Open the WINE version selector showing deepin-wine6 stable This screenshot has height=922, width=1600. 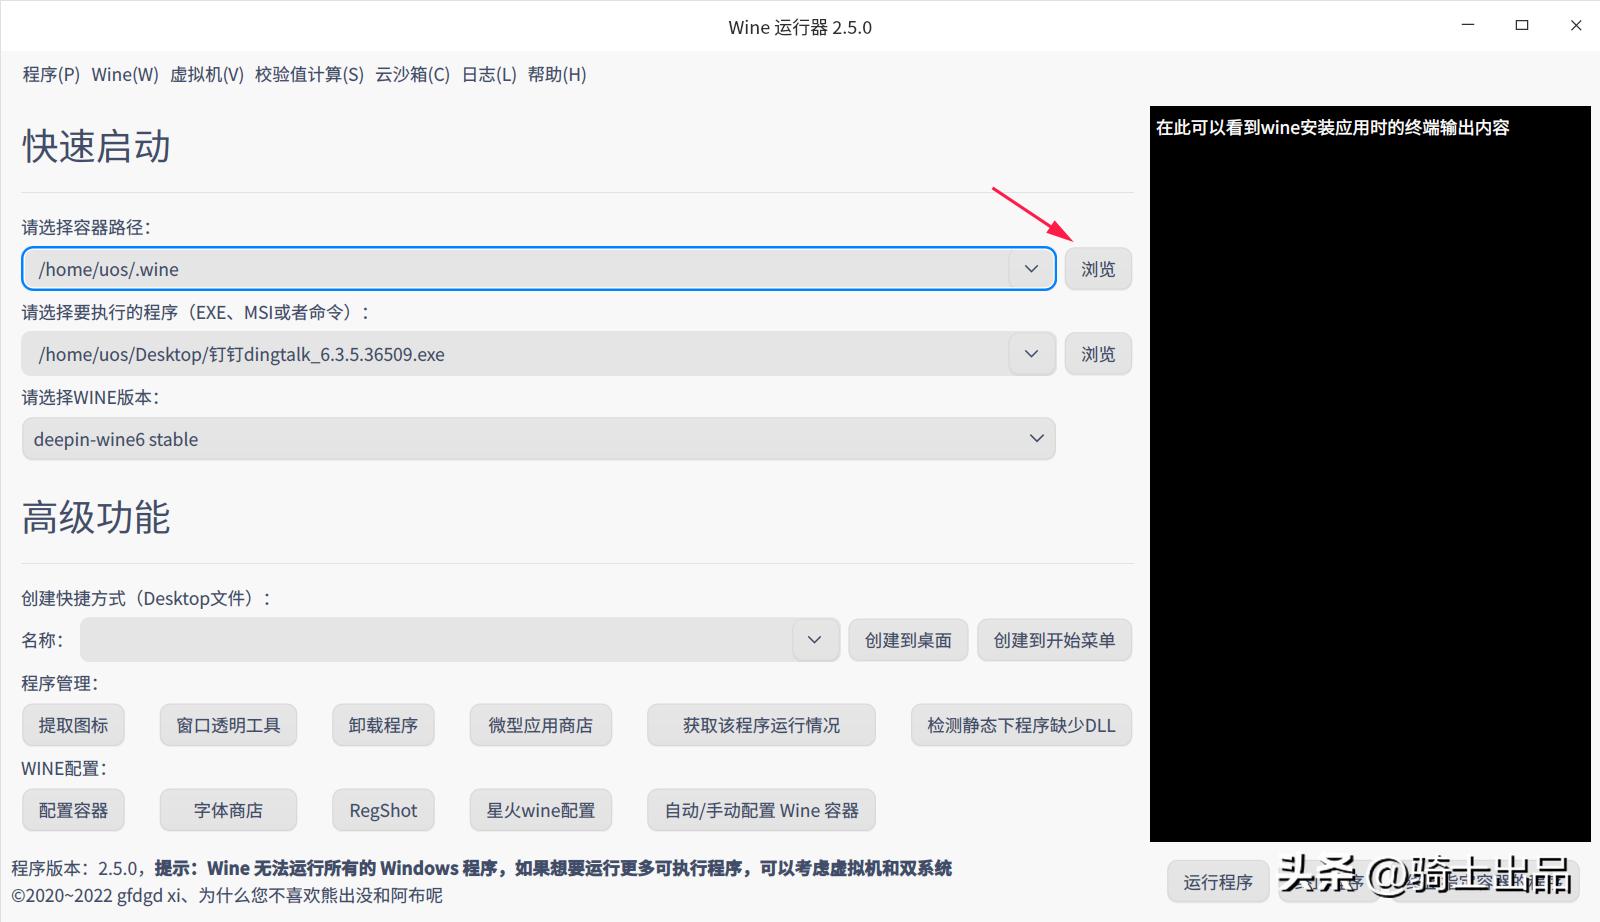(x=1036, y=438)
